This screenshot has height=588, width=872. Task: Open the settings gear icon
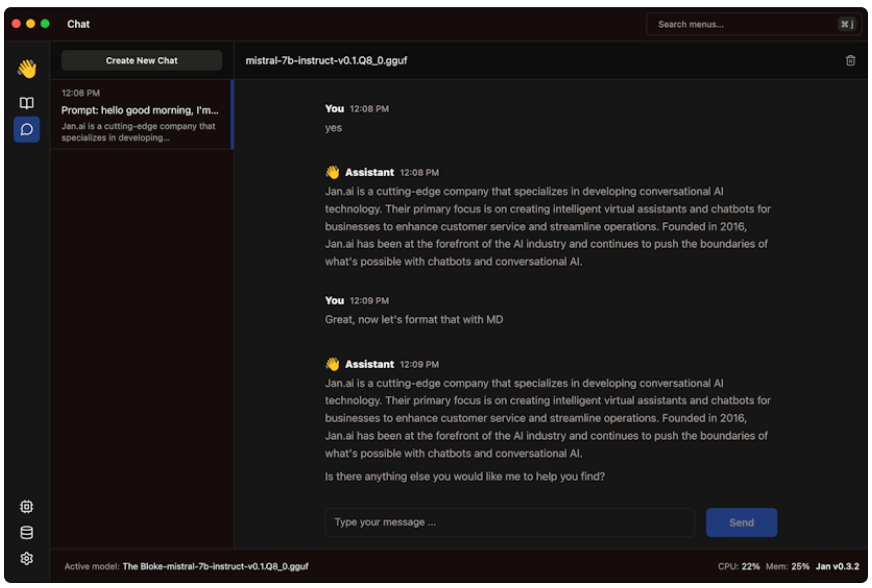[x=27, y=559]
